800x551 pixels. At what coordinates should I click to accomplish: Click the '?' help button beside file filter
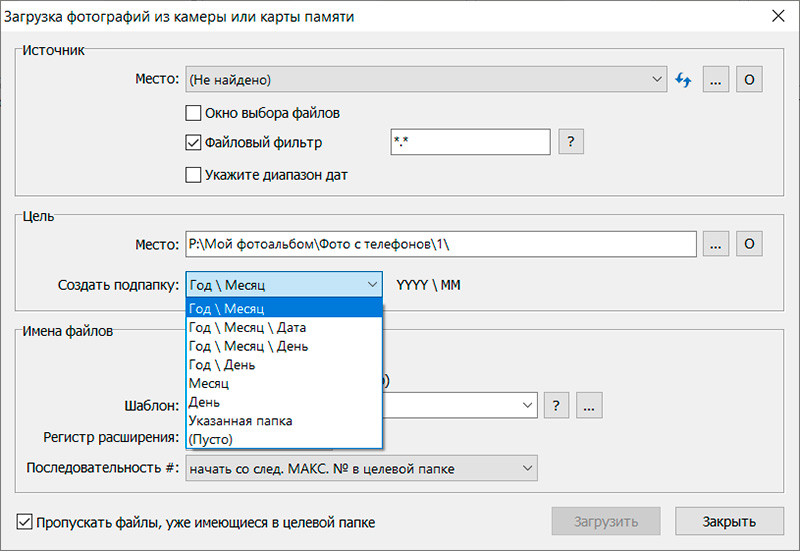(x=570, y=142)
